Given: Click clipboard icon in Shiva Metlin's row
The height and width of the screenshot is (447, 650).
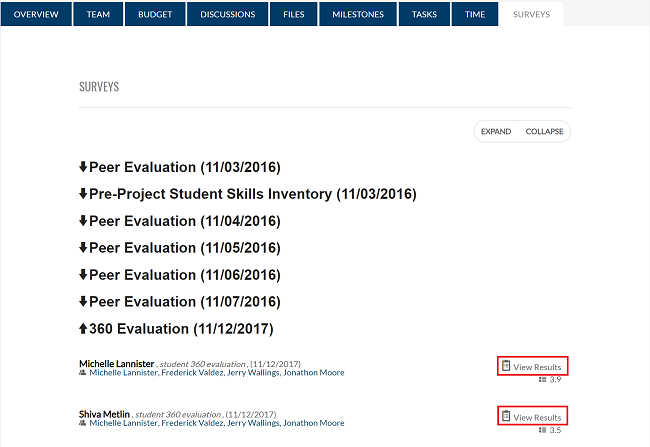Looking at the screenshot, I should (506, 416).
